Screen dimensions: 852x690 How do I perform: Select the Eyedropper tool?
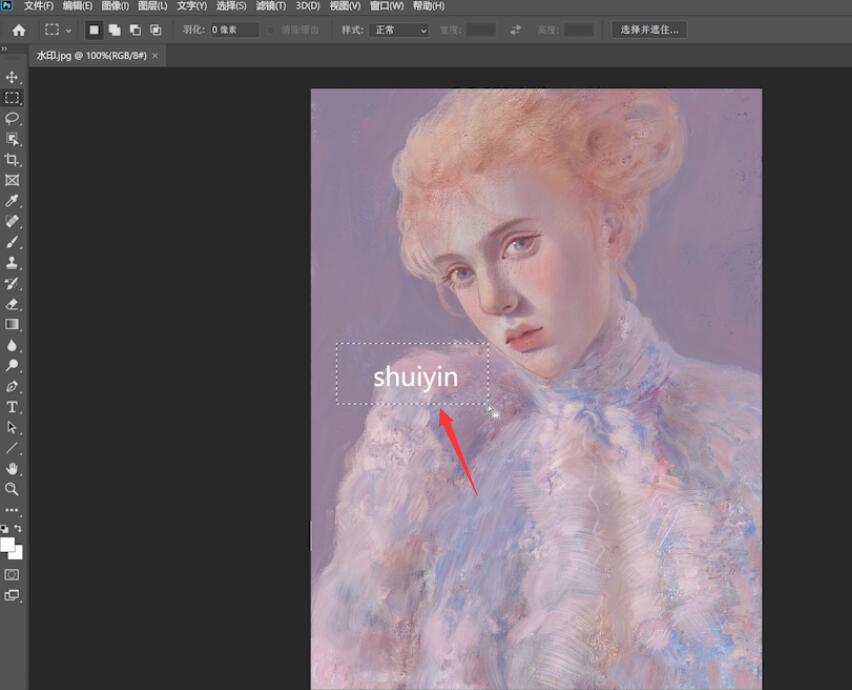point(11,200)
